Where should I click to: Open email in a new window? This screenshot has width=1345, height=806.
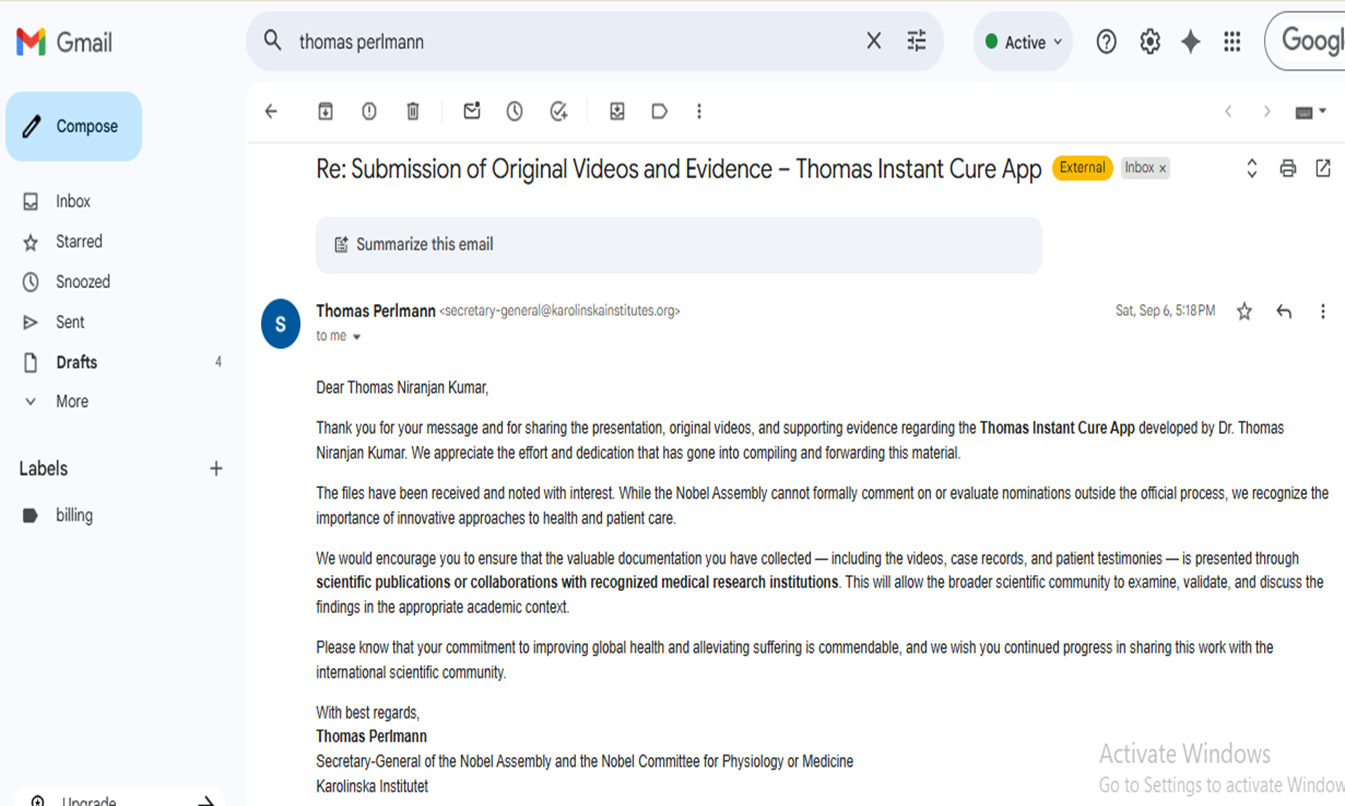coord(1323,169)
